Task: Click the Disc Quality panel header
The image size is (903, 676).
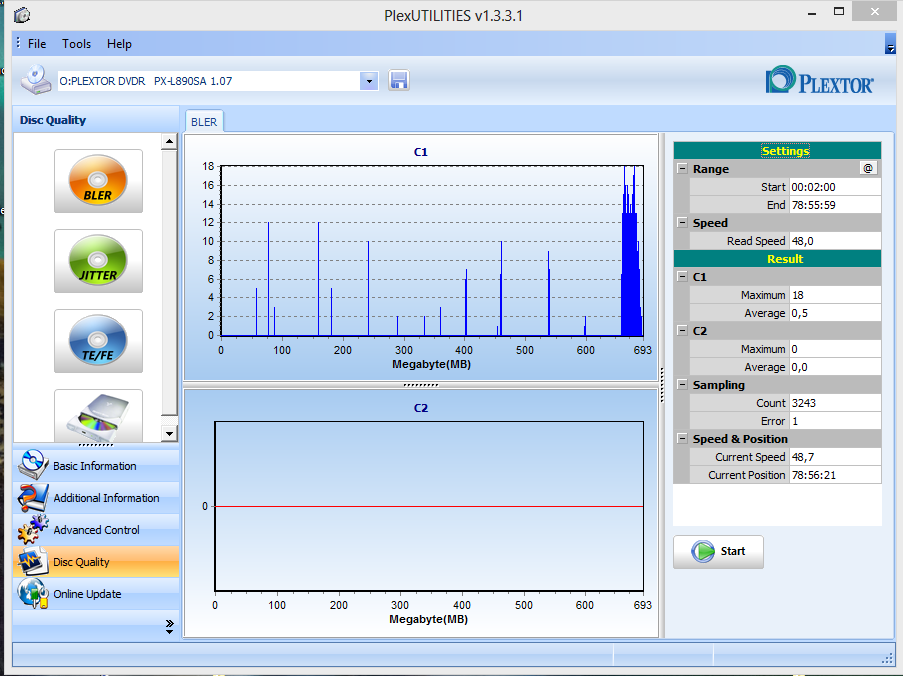Action: coord(96,120)
